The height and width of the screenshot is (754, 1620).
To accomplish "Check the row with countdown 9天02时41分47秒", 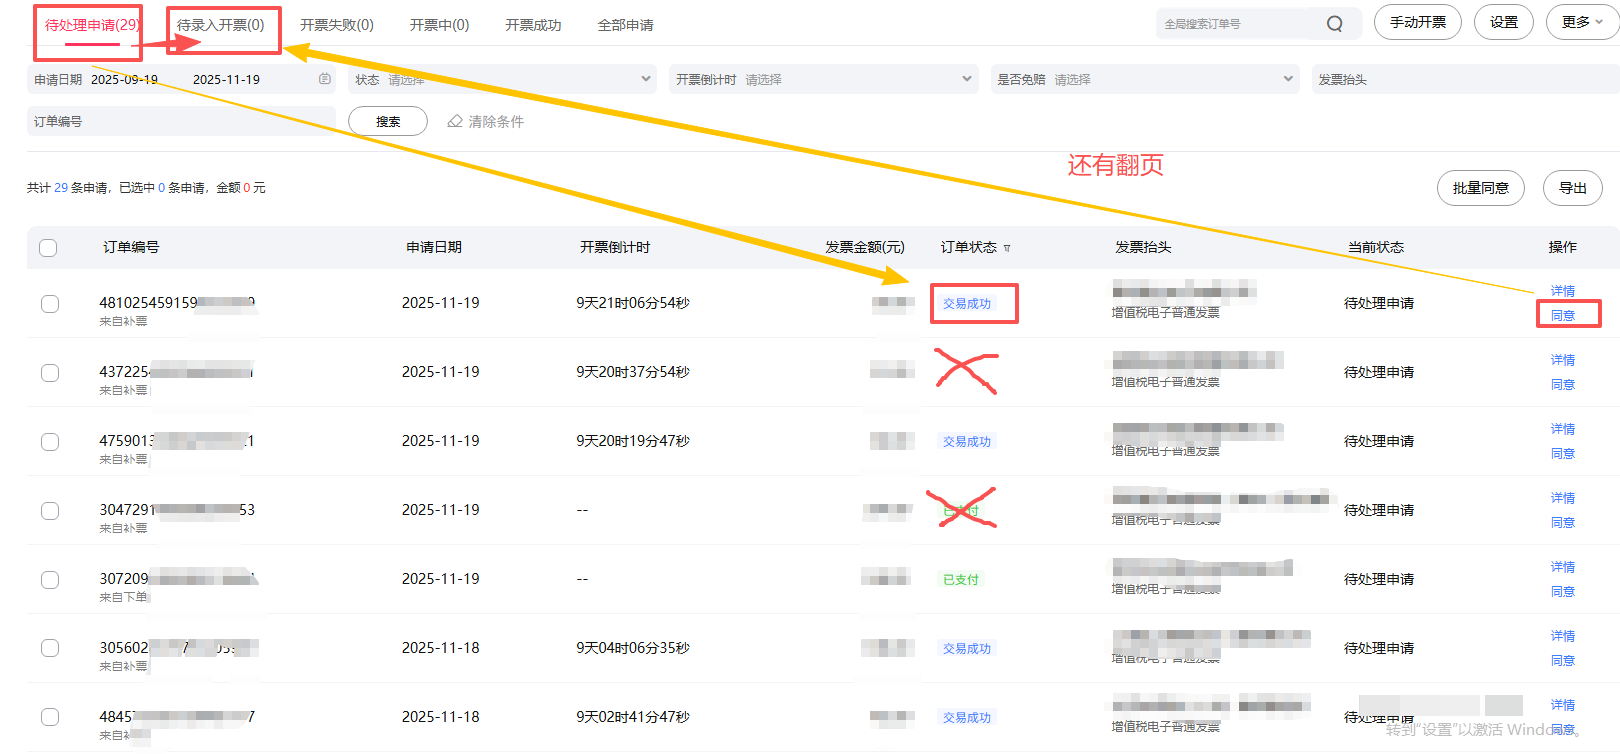I will tap(50, 717).
